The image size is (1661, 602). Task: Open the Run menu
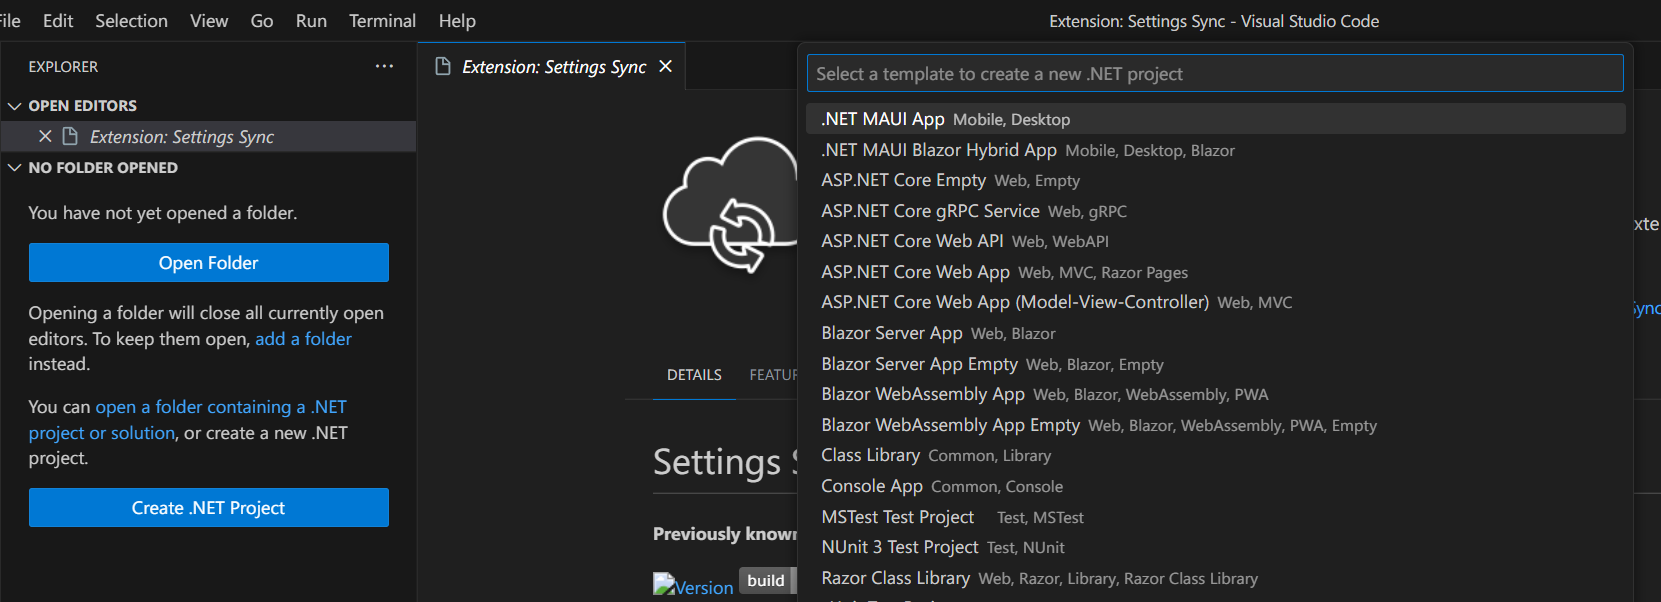pyautogui.click(x=311, y=21)
